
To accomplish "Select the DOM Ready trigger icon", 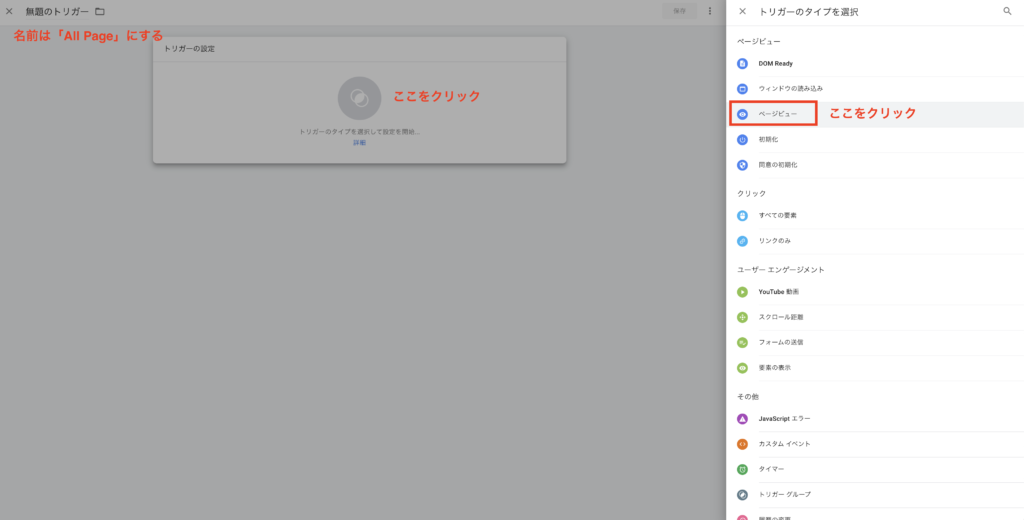I will coord(742,63).
